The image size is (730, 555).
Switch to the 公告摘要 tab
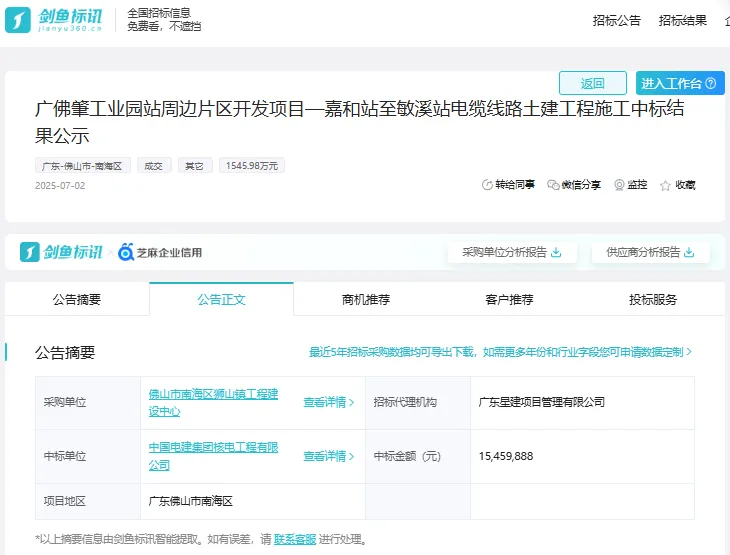click(77, 299)
